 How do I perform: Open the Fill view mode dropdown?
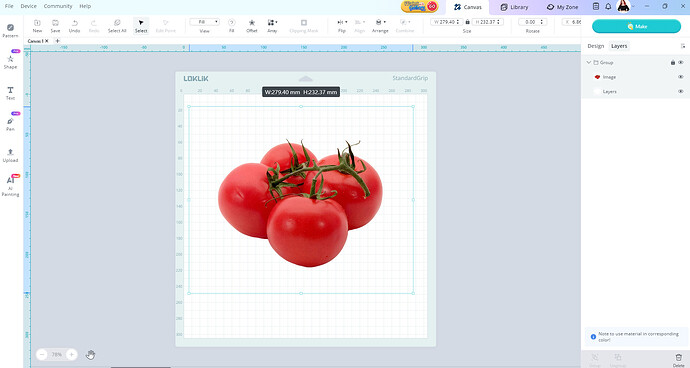205,22
